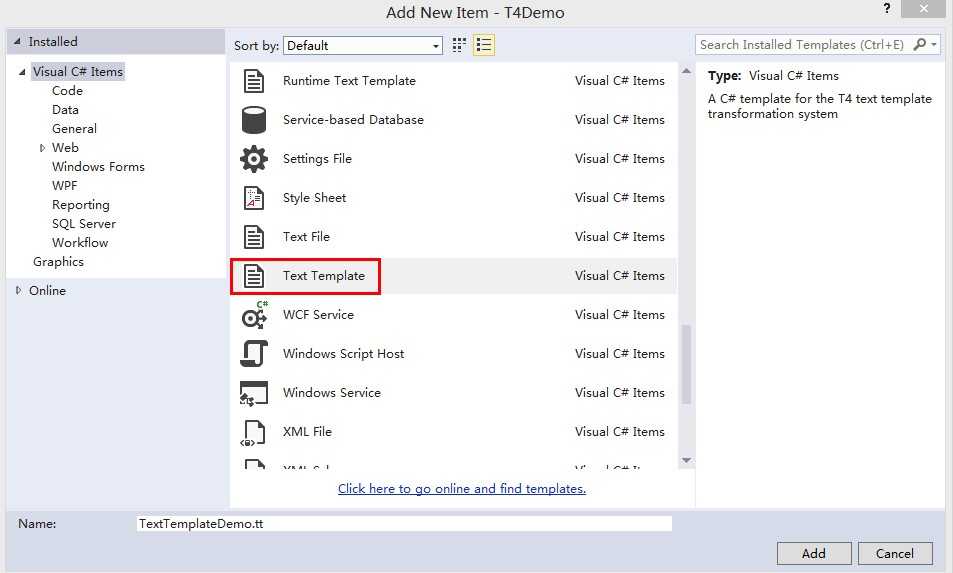
Task: Select the Runtime Text Template icon
Action: (x=253, y=81)
